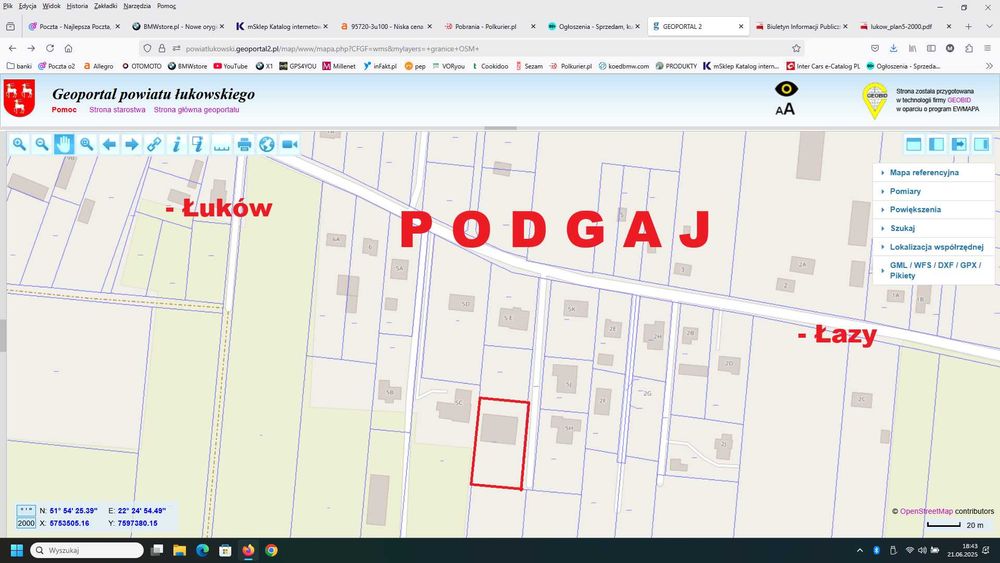
Task: Click the Wyszukaj taskbar search box
Action: pos(87,550)
